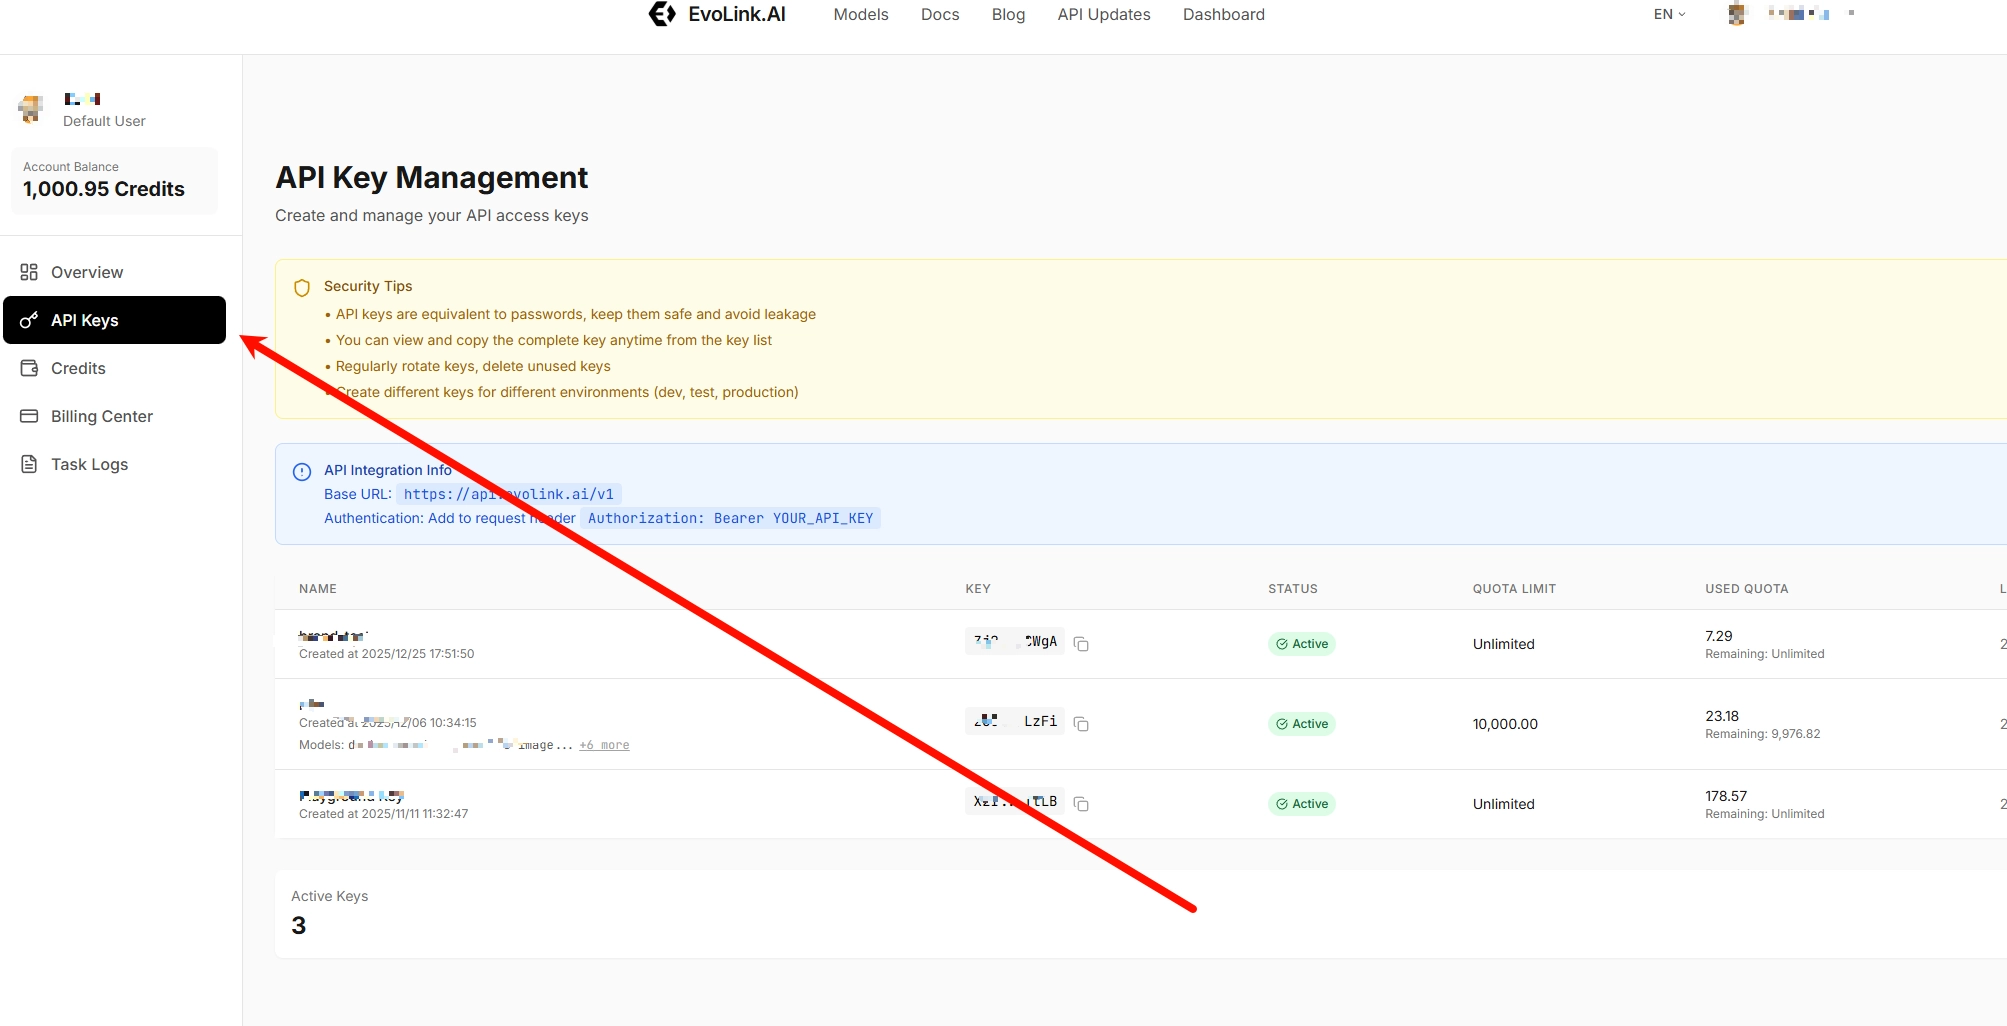The height and width of the screenshot is (1026, 2007).
Task: Click the API Integration Info circle icon
Action: coord(302,472)
